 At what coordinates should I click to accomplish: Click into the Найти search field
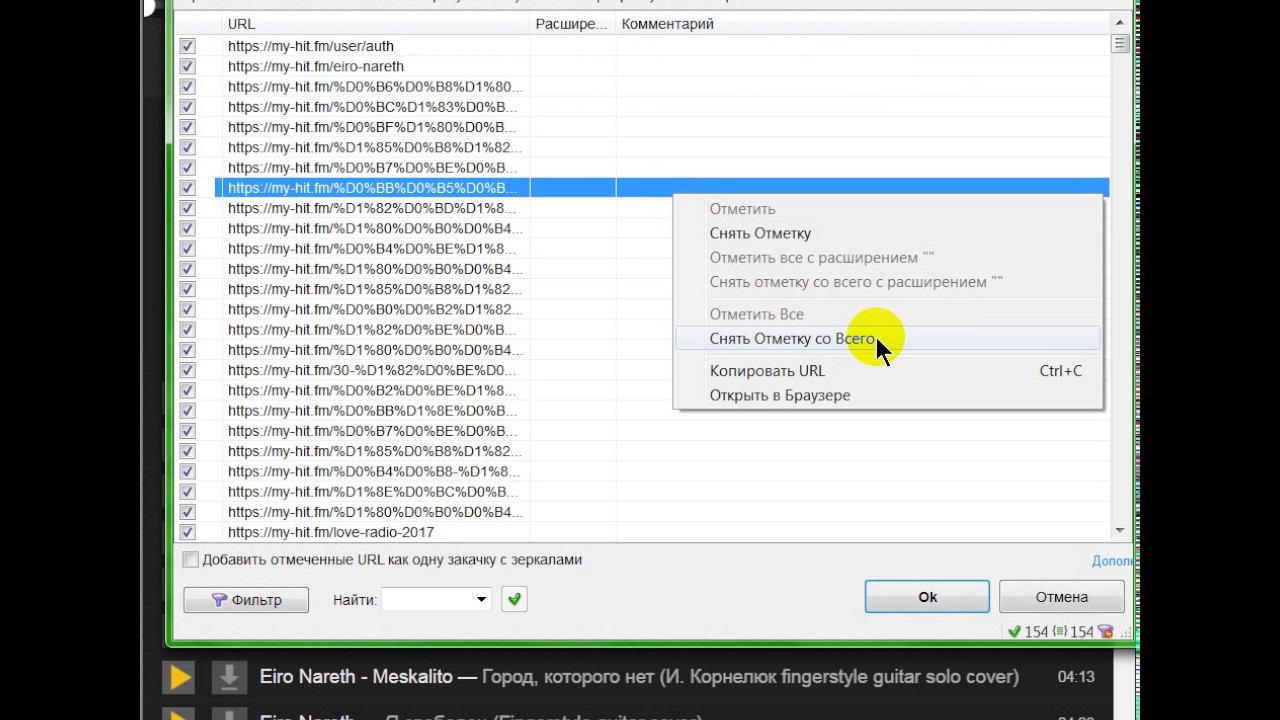[427, 599]
